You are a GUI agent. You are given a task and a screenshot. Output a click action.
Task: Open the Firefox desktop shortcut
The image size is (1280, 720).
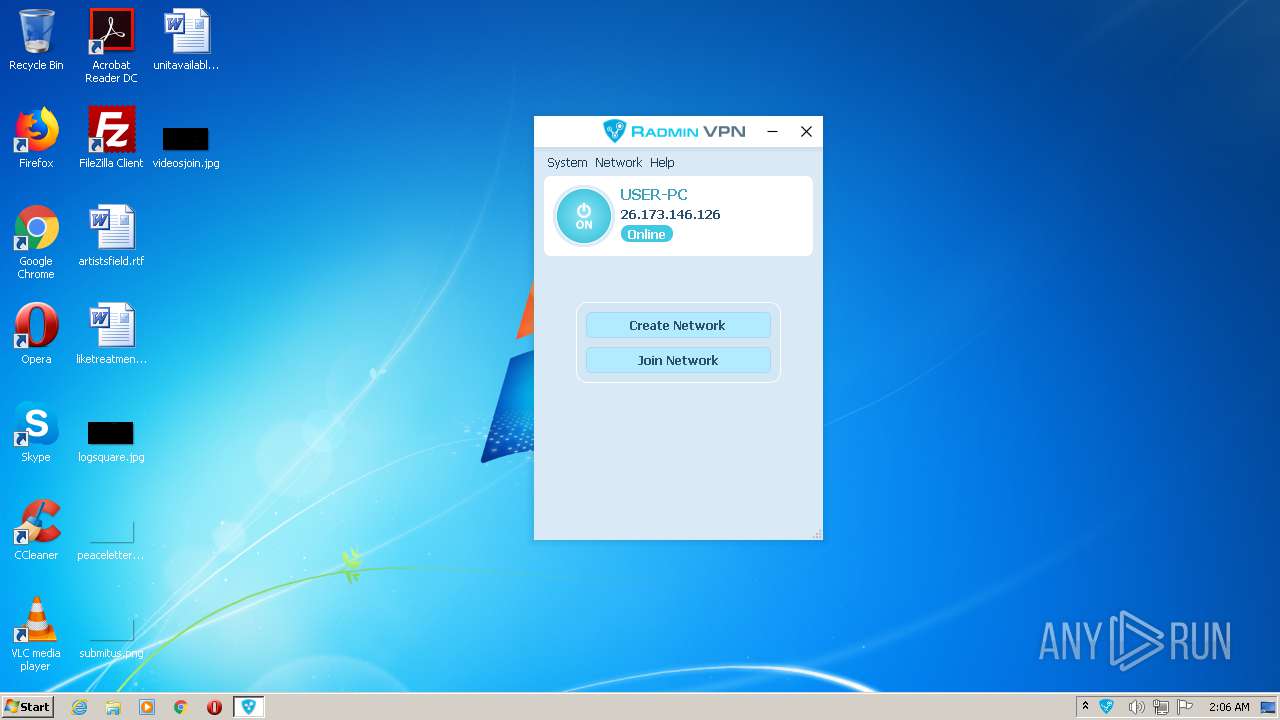tap(36, 138)
